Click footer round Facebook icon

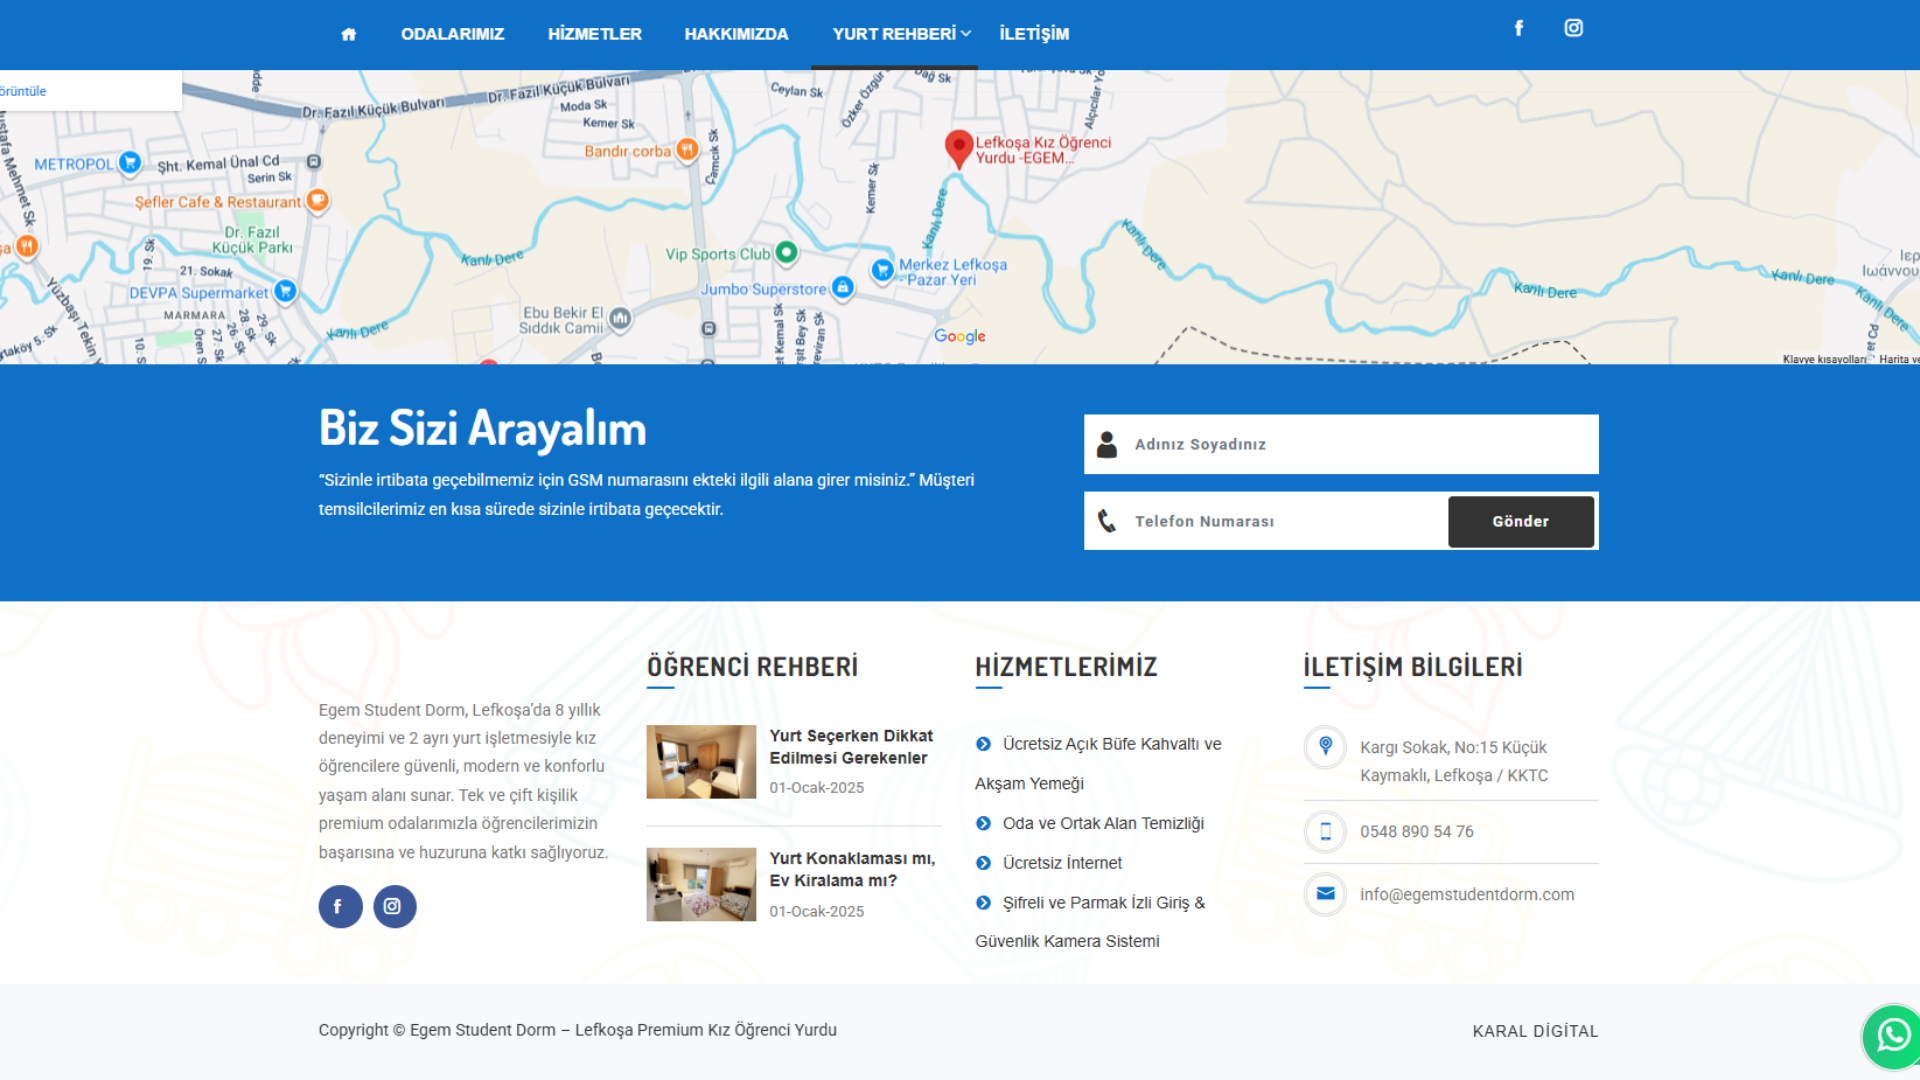[x=340, y=907]
